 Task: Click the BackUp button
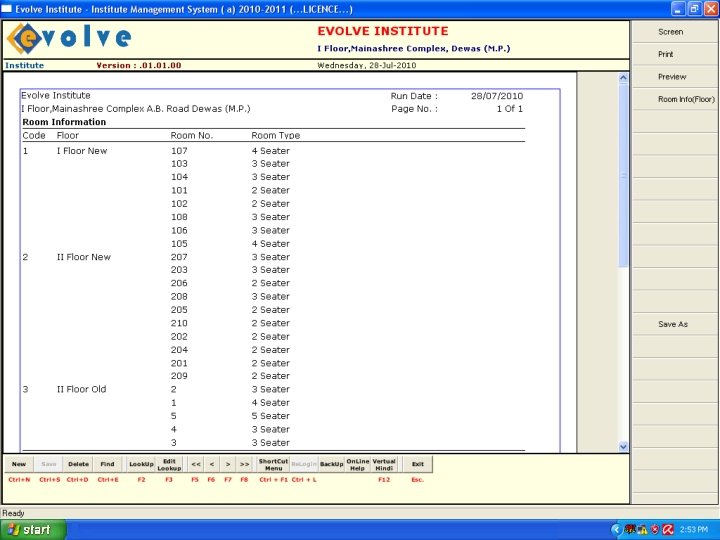click(x=331, y=465)
